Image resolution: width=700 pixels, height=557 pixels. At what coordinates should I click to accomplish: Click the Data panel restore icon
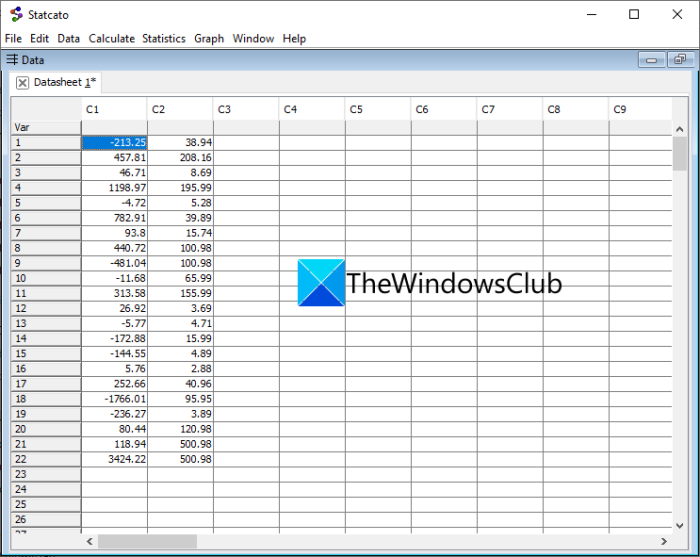[x=680, y=60]
